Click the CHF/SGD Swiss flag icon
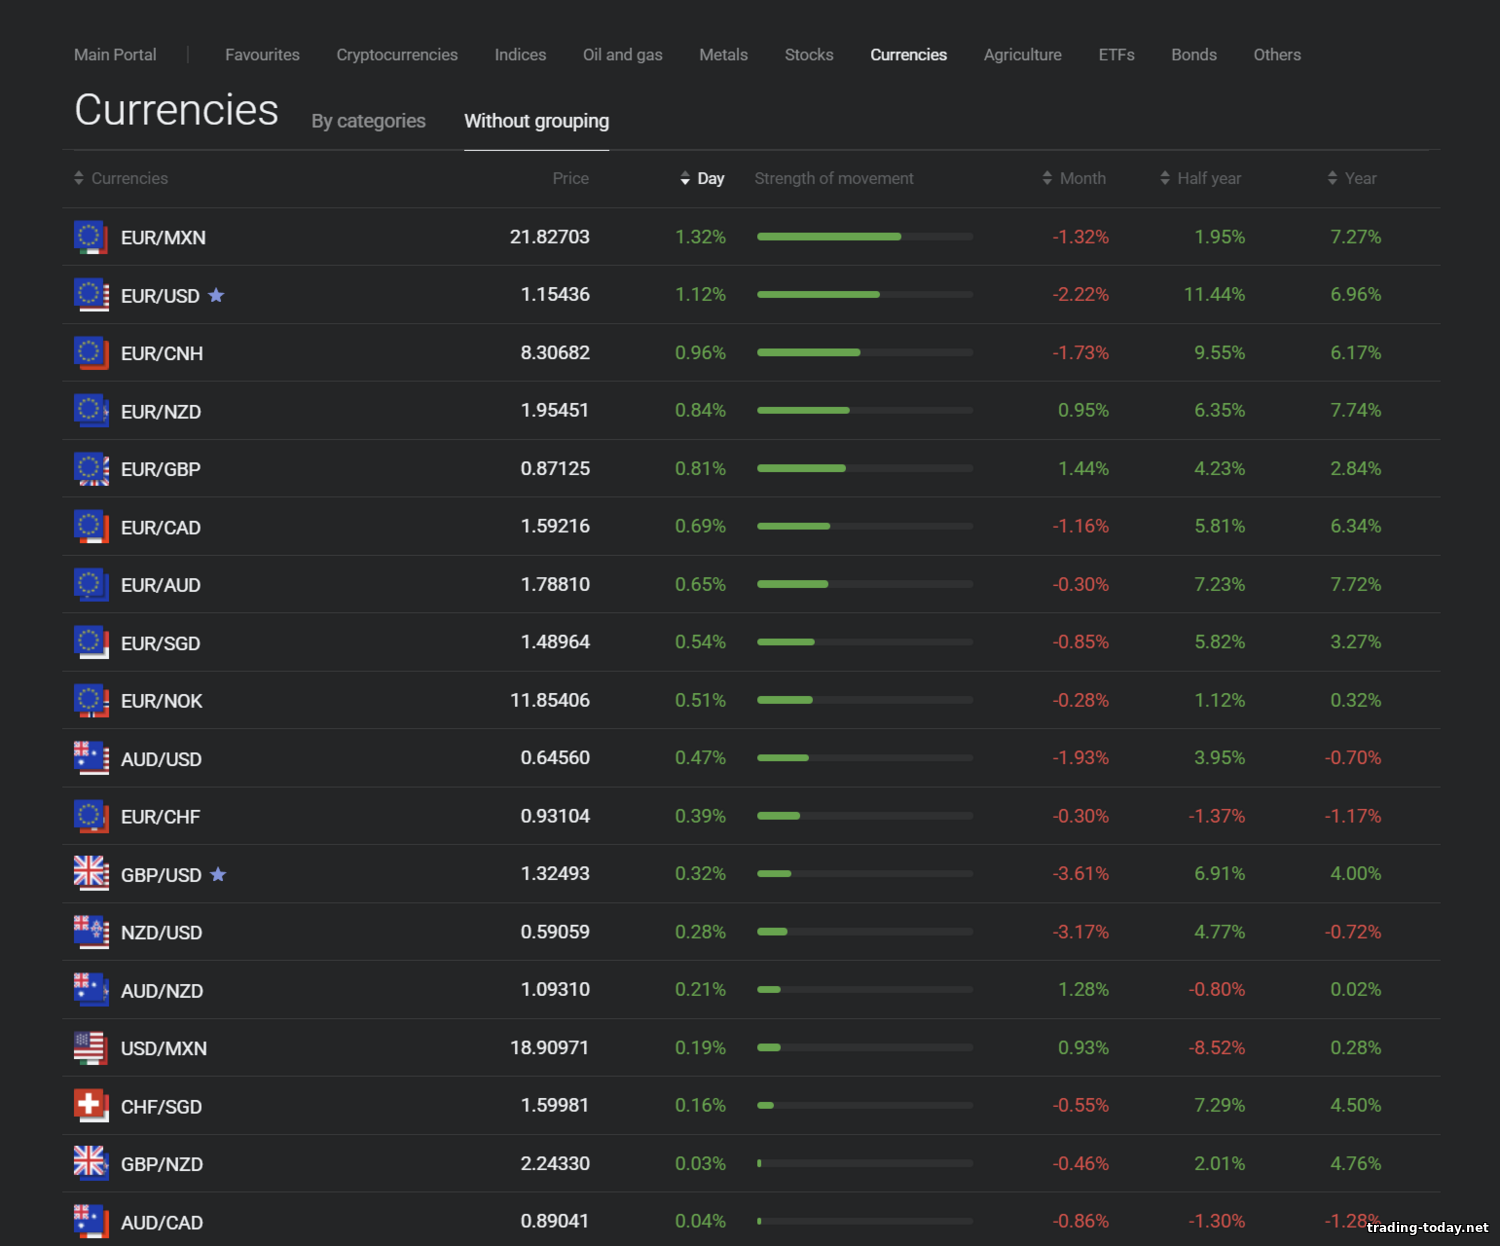The image size is (1500, 1246). tap(91, 1106)
